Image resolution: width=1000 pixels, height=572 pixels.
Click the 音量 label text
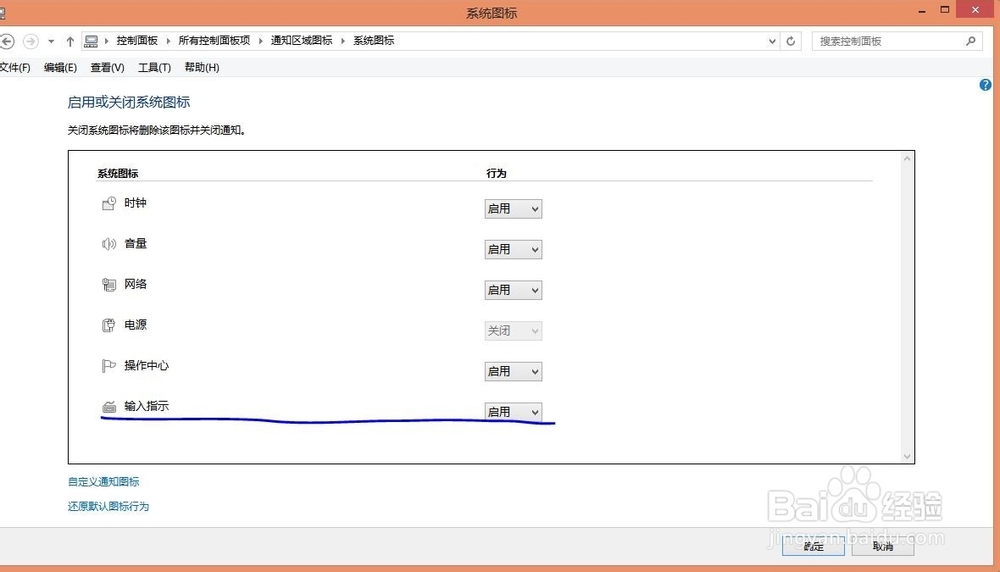pos(135,244)
